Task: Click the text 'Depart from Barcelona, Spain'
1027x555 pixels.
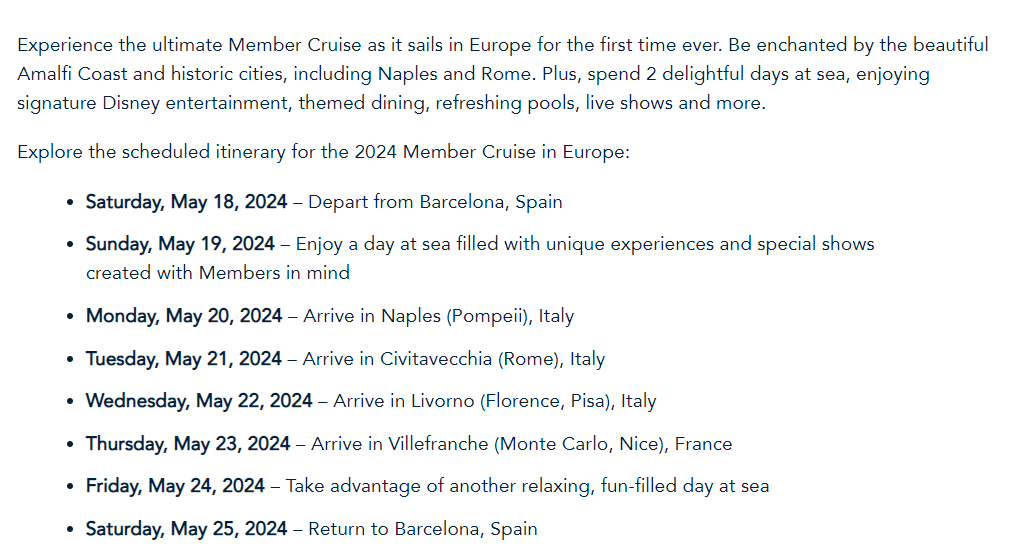Action: pos(435,202)
